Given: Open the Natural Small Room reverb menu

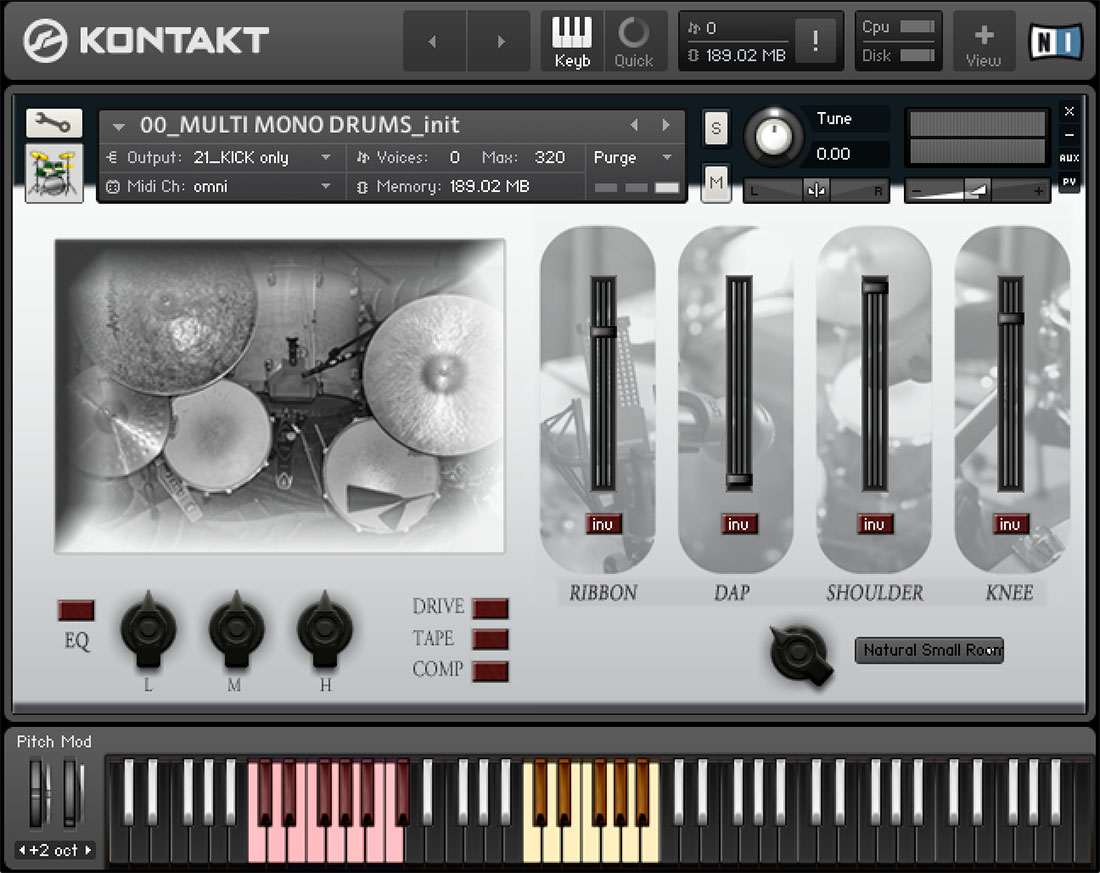Looking at the screenshot, I should 930,650.
